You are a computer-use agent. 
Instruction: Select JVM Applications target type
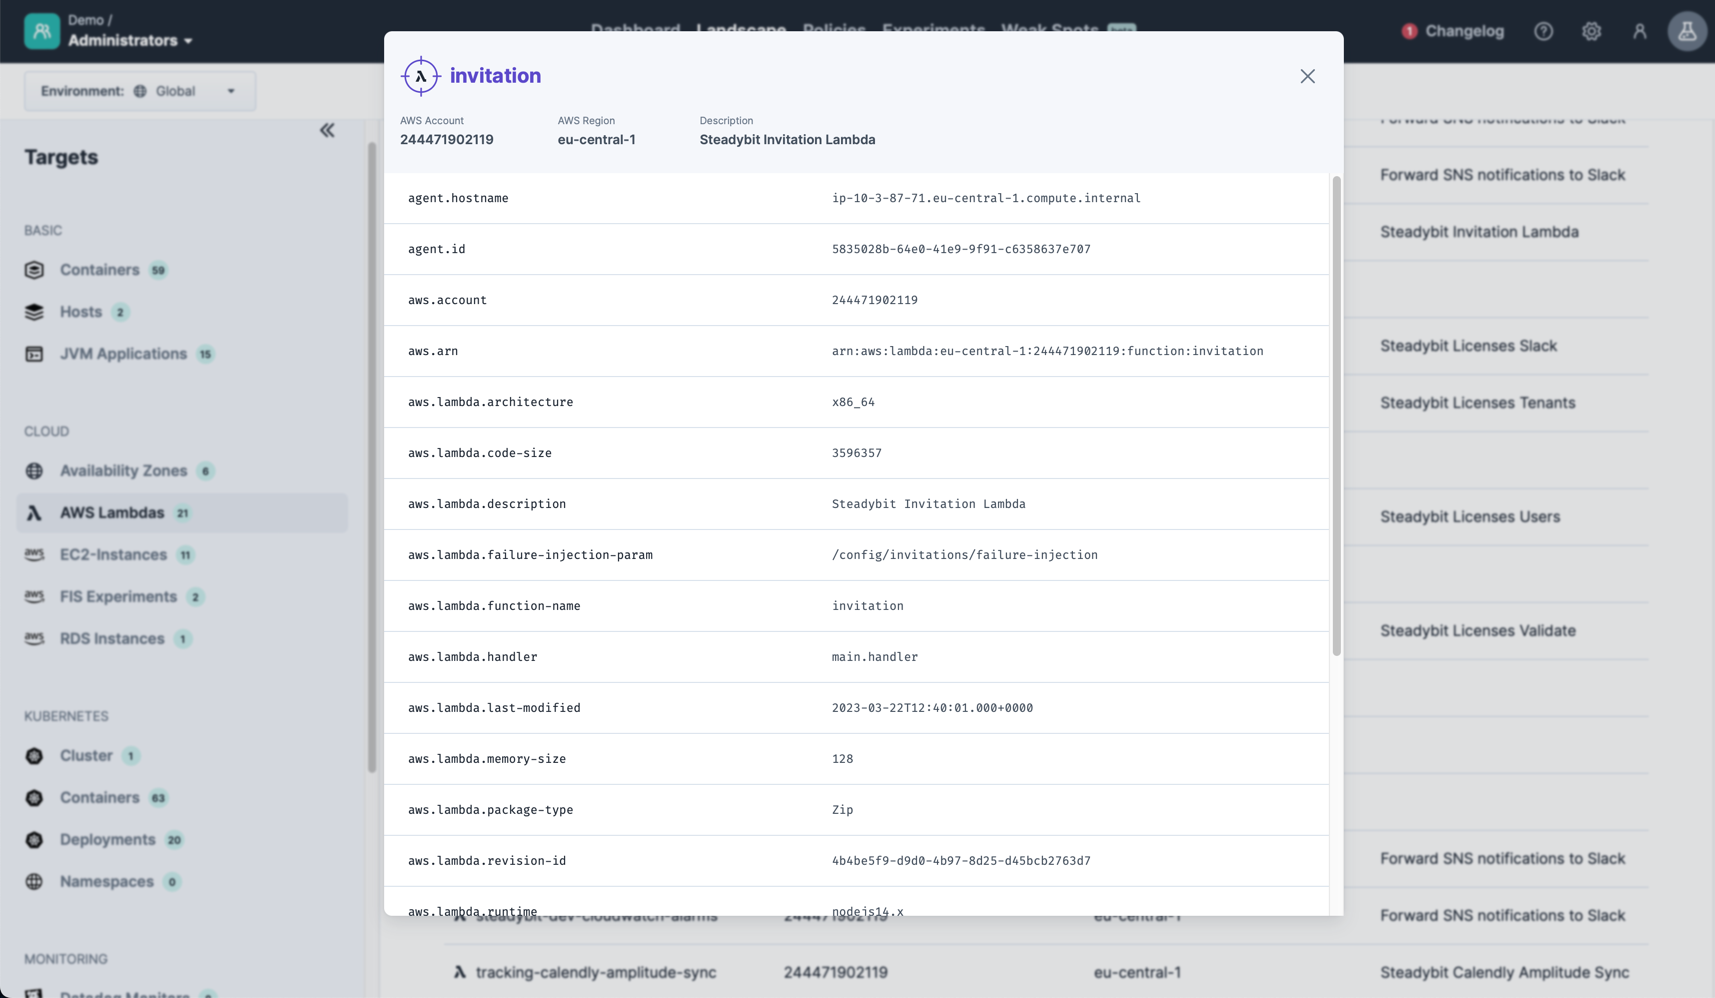[123, 354]
